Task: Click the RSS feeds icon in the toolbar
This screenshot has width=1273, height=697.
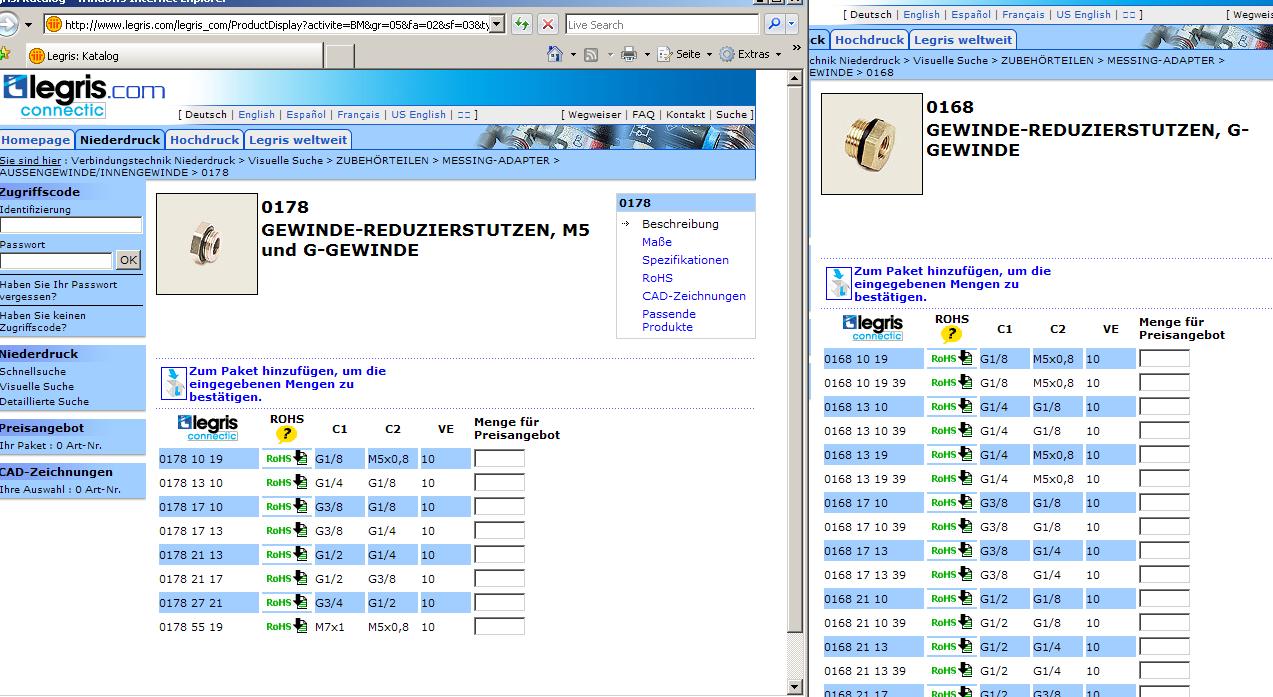Action: pyautogui.click(x=591, y=54)
